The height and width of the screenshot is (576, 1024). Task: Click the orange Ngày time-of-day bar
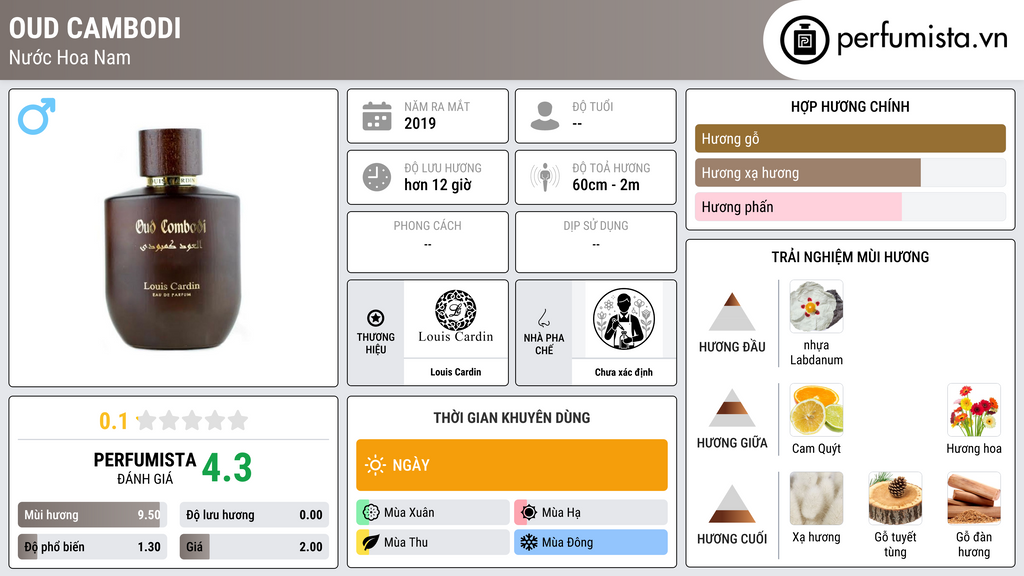pyautogui.click(x=512, y=465)
